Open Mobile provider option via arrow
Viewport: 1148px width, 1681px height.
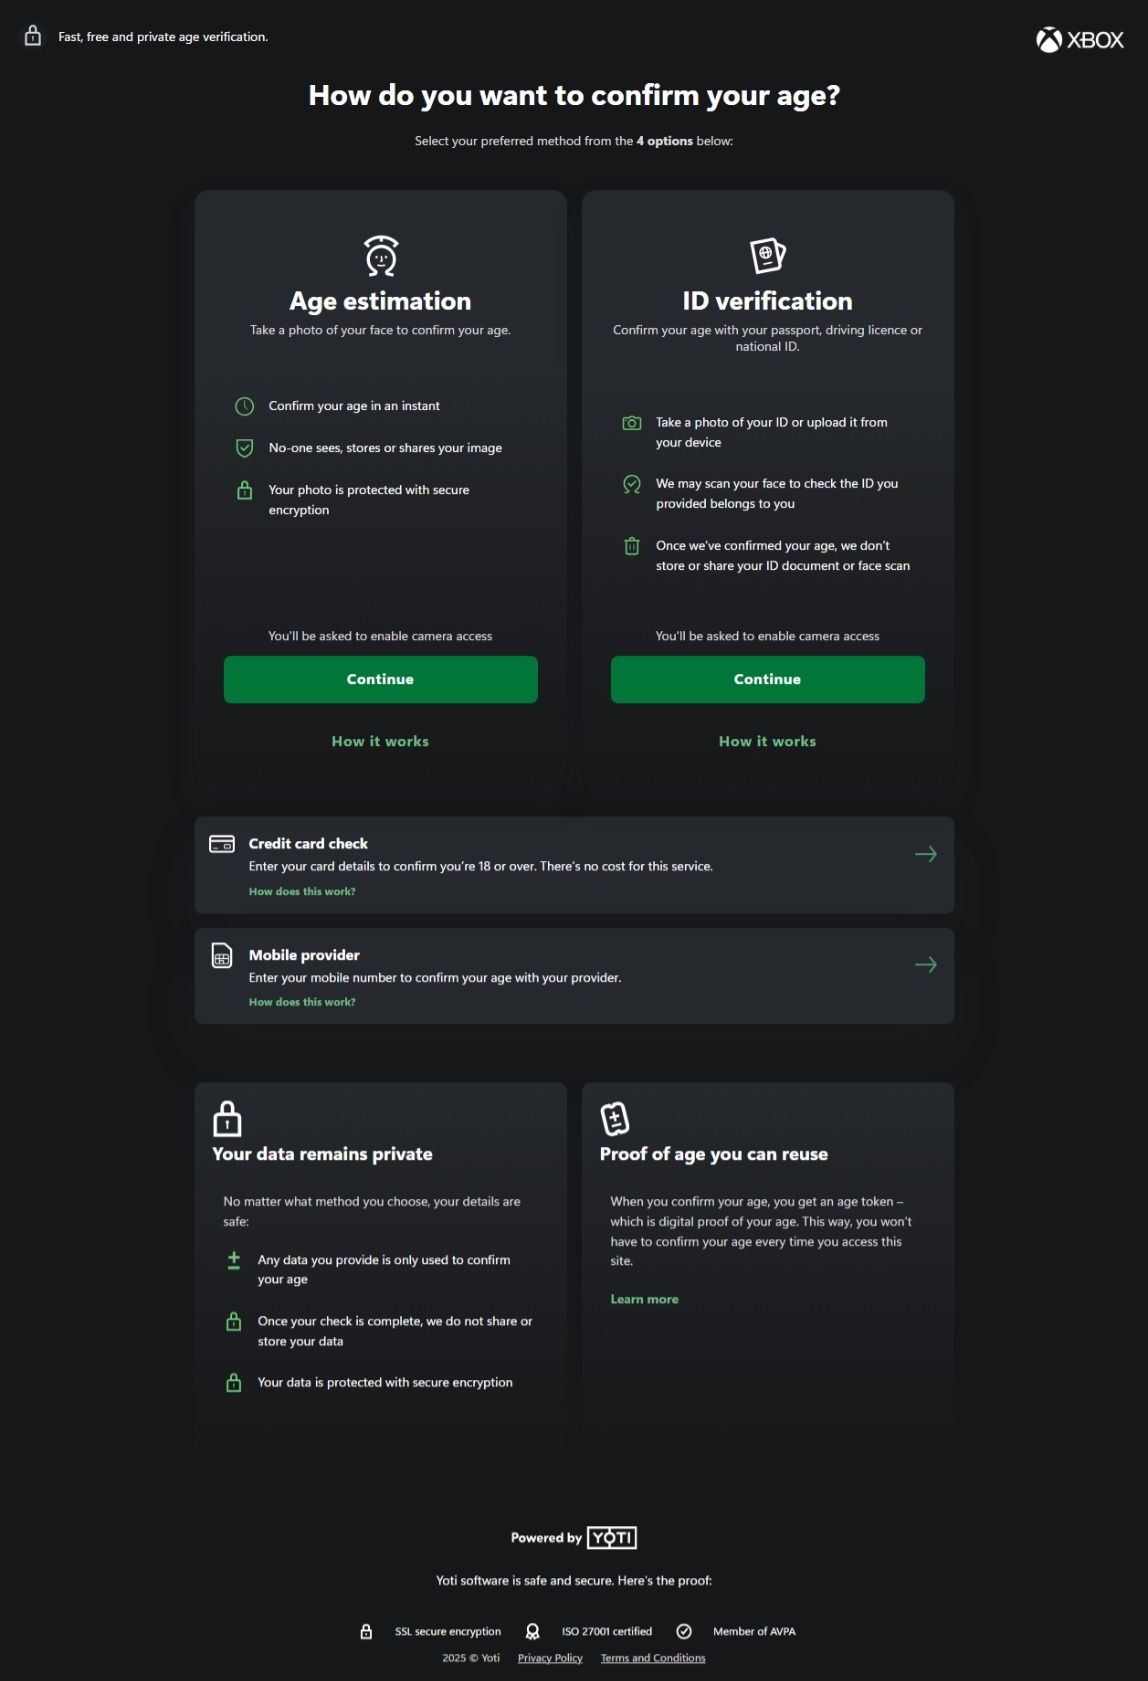tap(925, 965)
